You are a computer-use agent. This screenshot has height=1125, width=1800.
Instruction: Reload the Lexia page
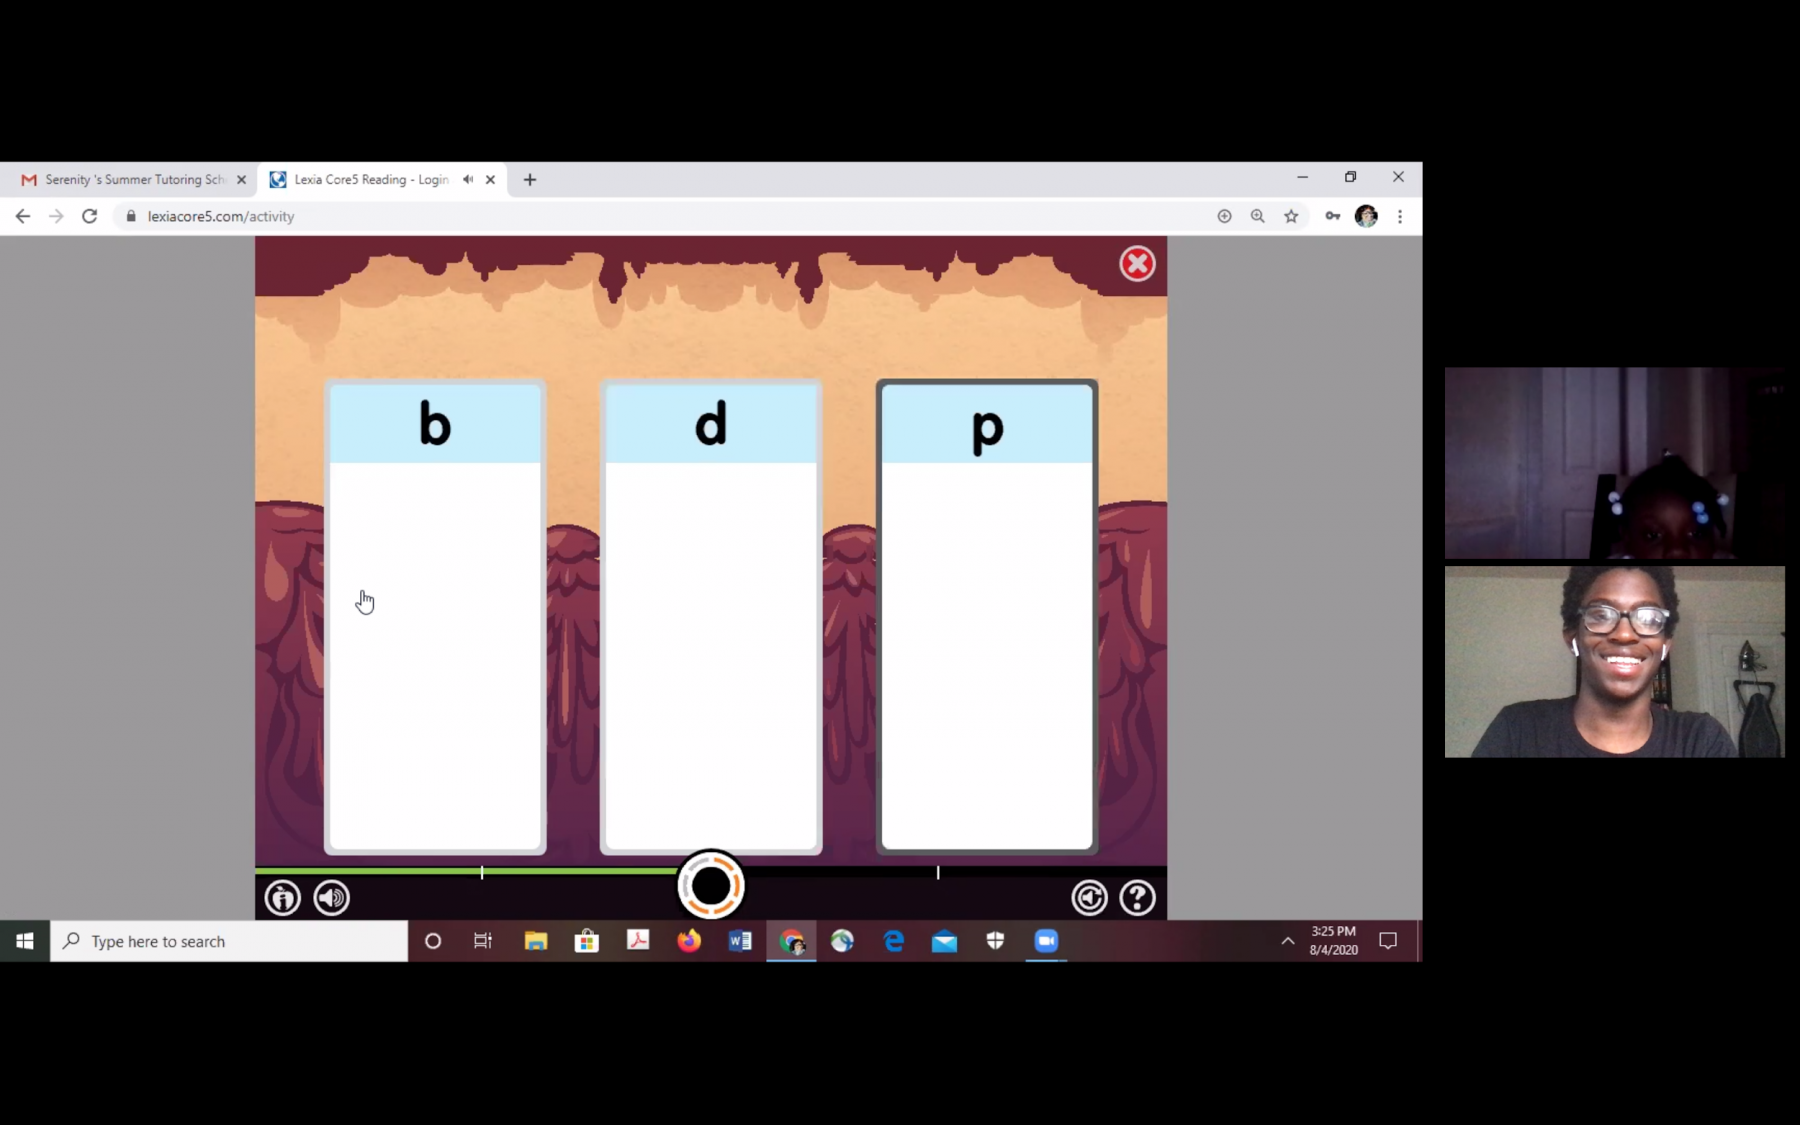90,216
